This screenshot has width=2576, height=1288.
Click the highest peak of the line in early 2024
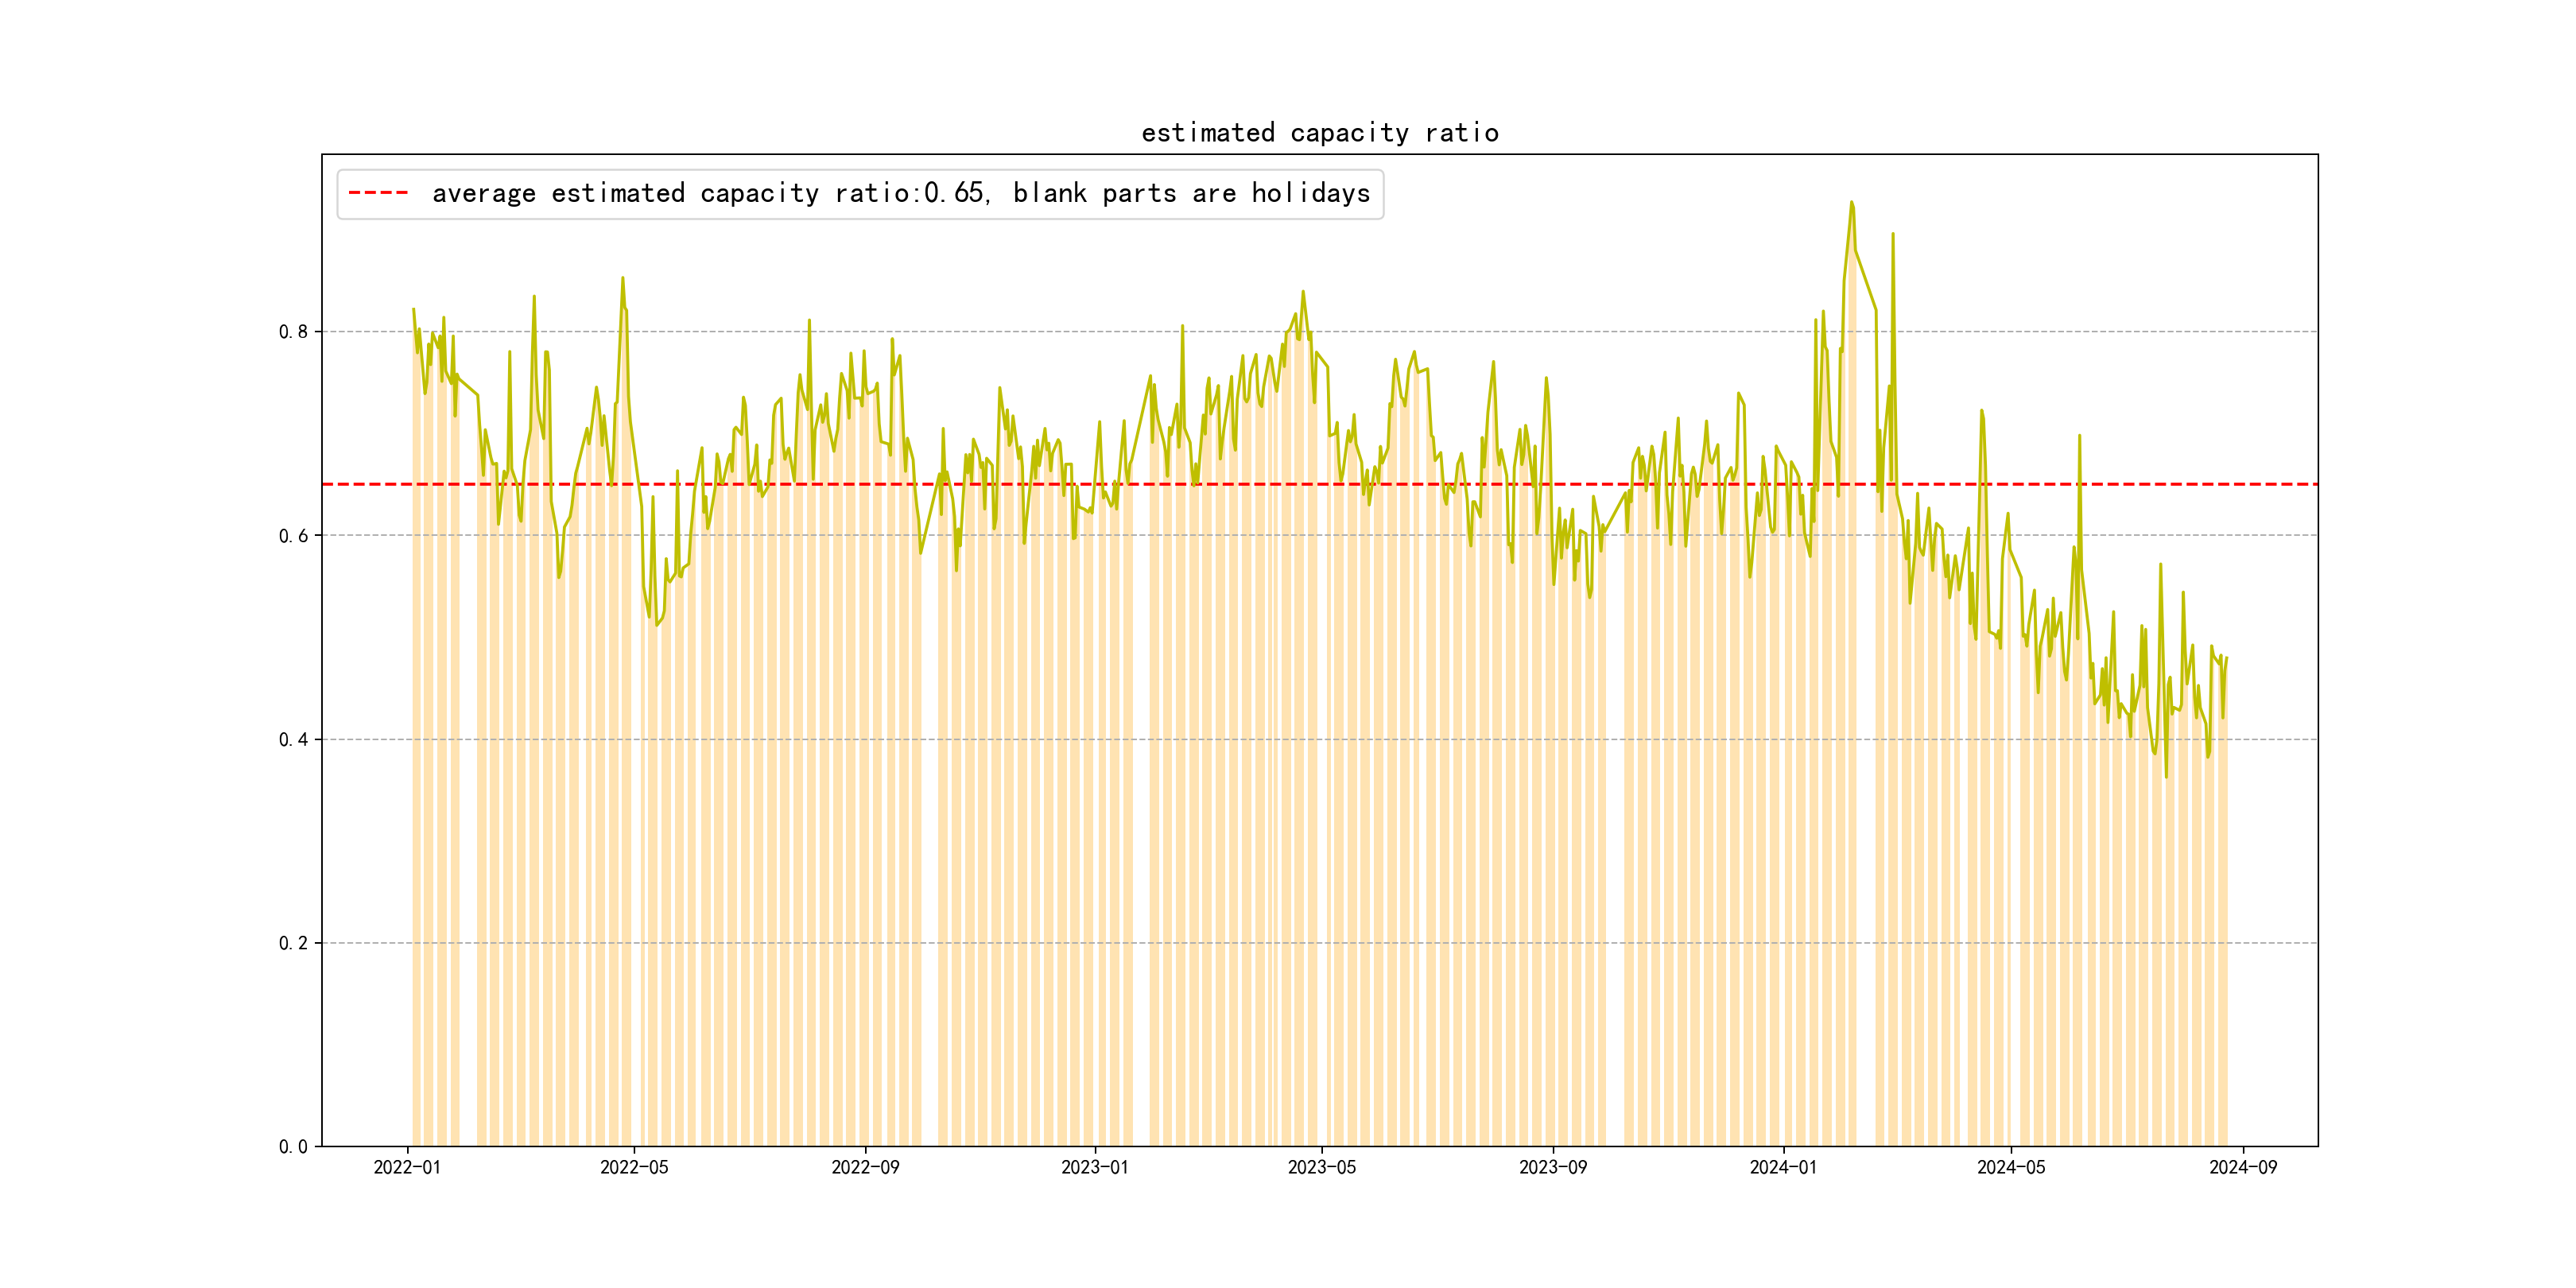1851,203
